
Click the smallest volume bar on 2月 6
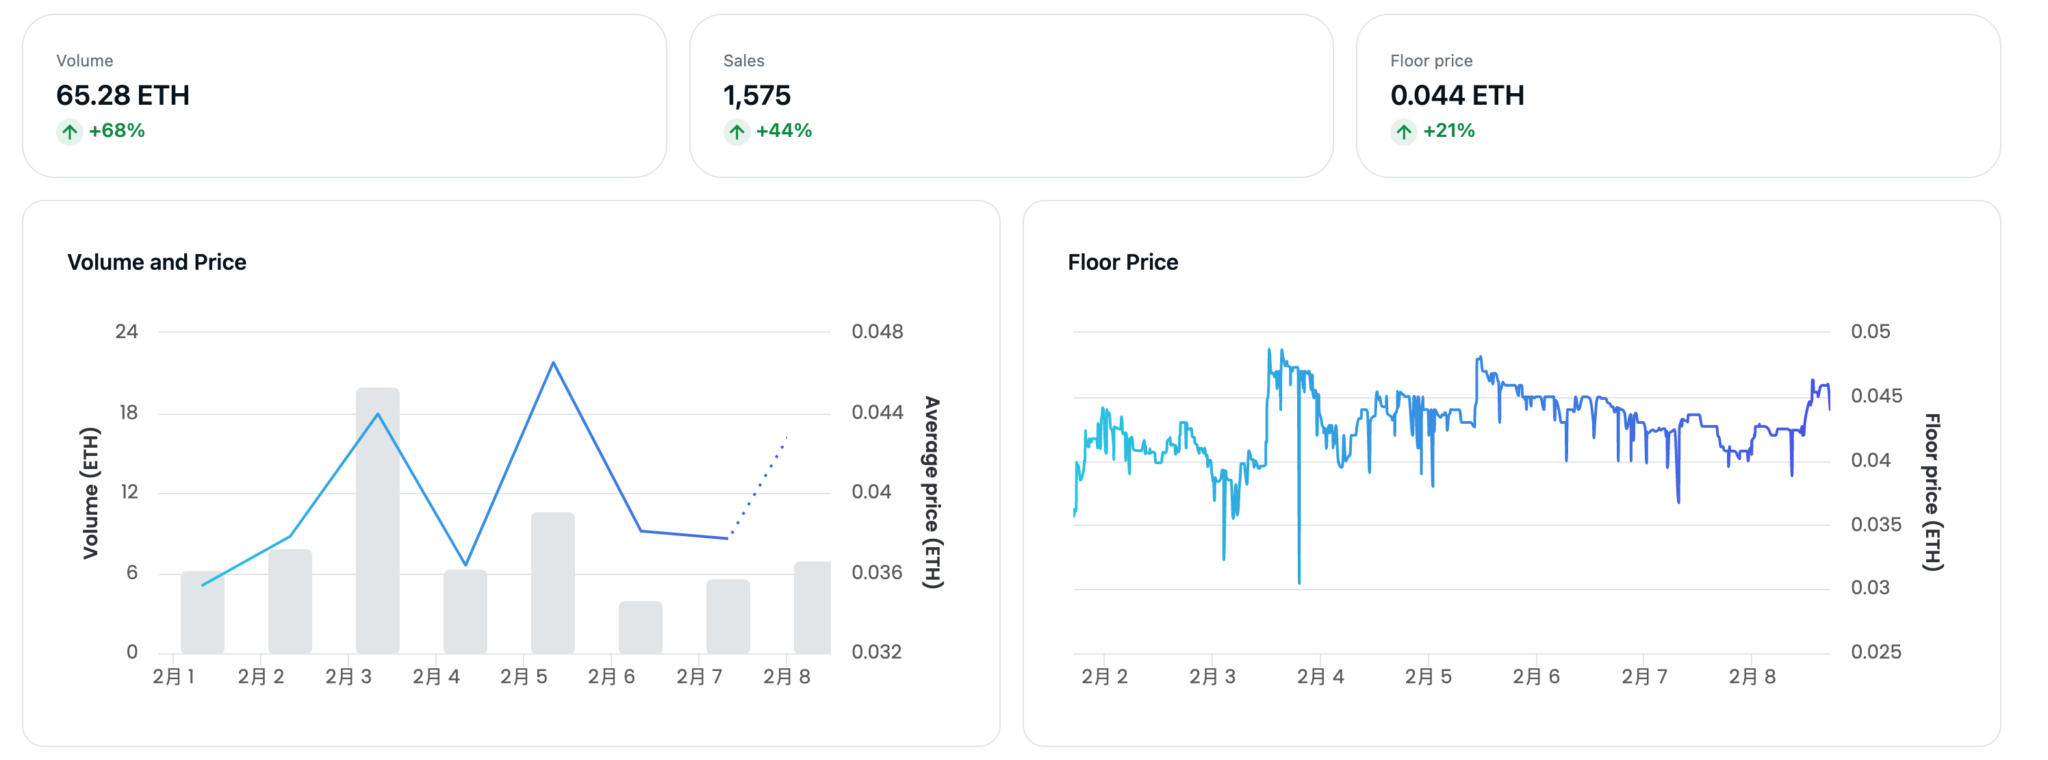[x=640, y=627]
